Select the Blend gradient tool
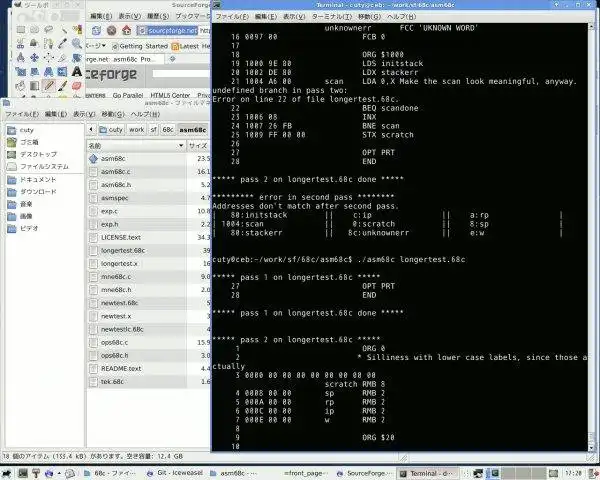Screen dimensions: 600x480 [x=34, y=86]
